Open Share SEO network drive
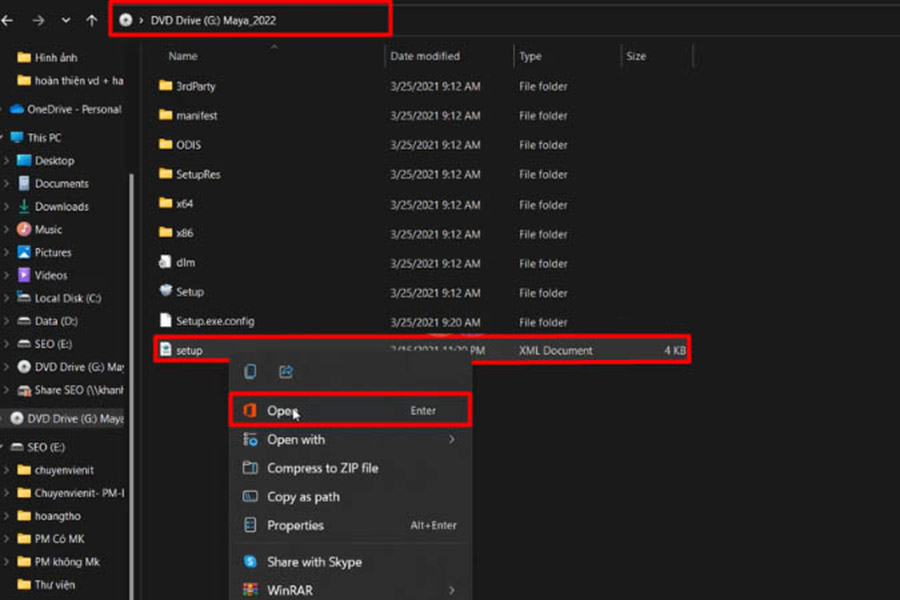This screenshot has width=900, height=600. [x=71, y=390]
